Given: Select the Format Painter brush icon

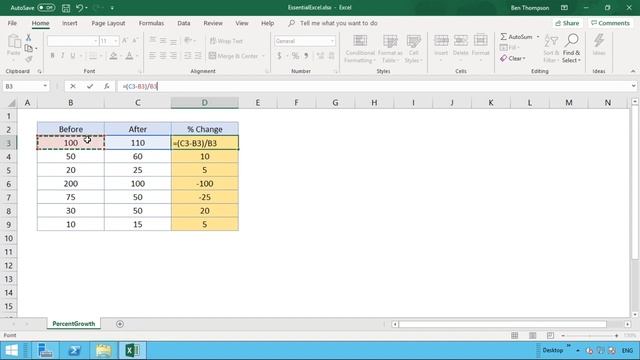Looking at the screenshot, I should tap(29, 60).
